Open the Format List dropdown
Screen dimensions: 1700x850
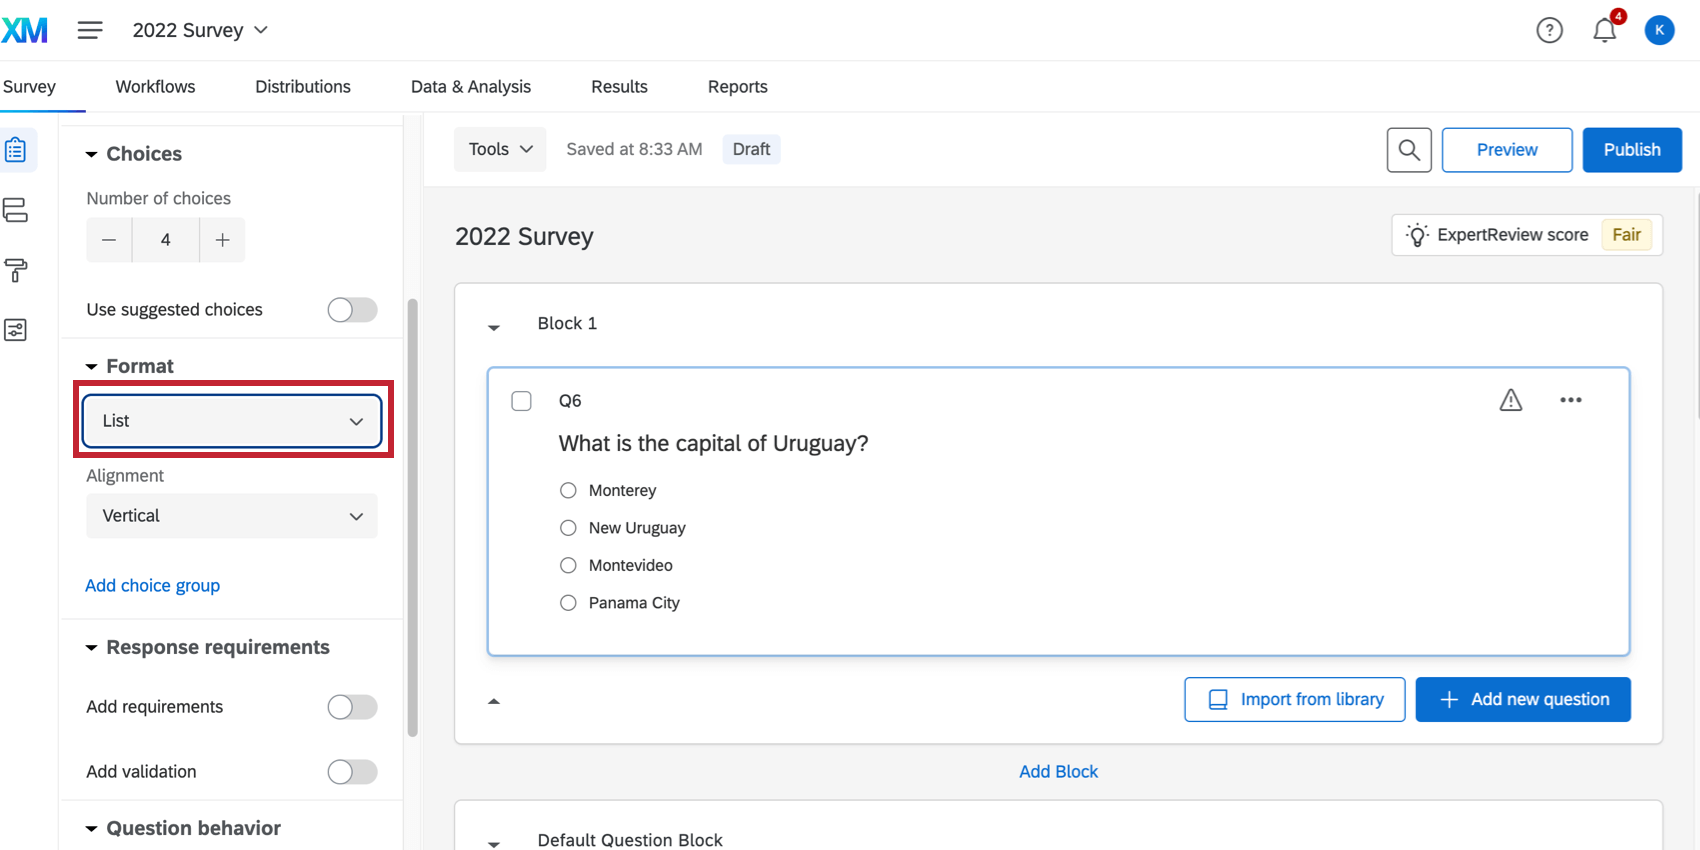[232, 421]
